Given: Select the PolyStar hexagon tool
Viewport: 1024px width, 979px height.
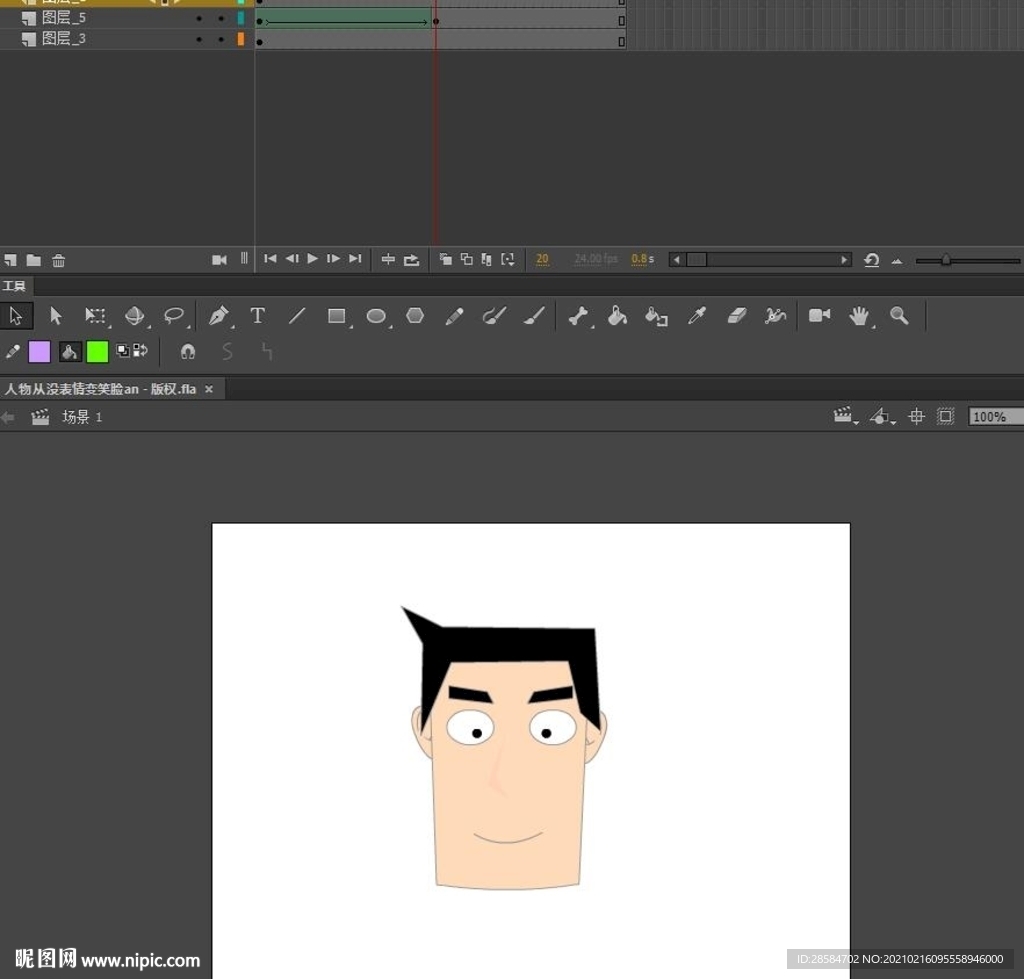Looking at the screenshot, I should pos(415,316).
